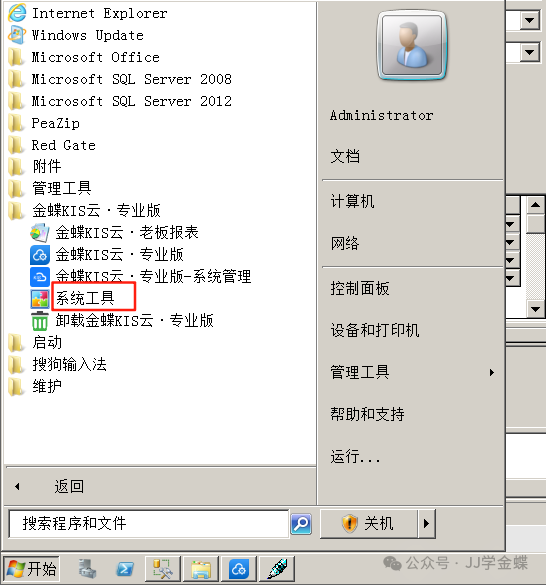Select 设备和打印机 in the right pane

pos(375,331)
